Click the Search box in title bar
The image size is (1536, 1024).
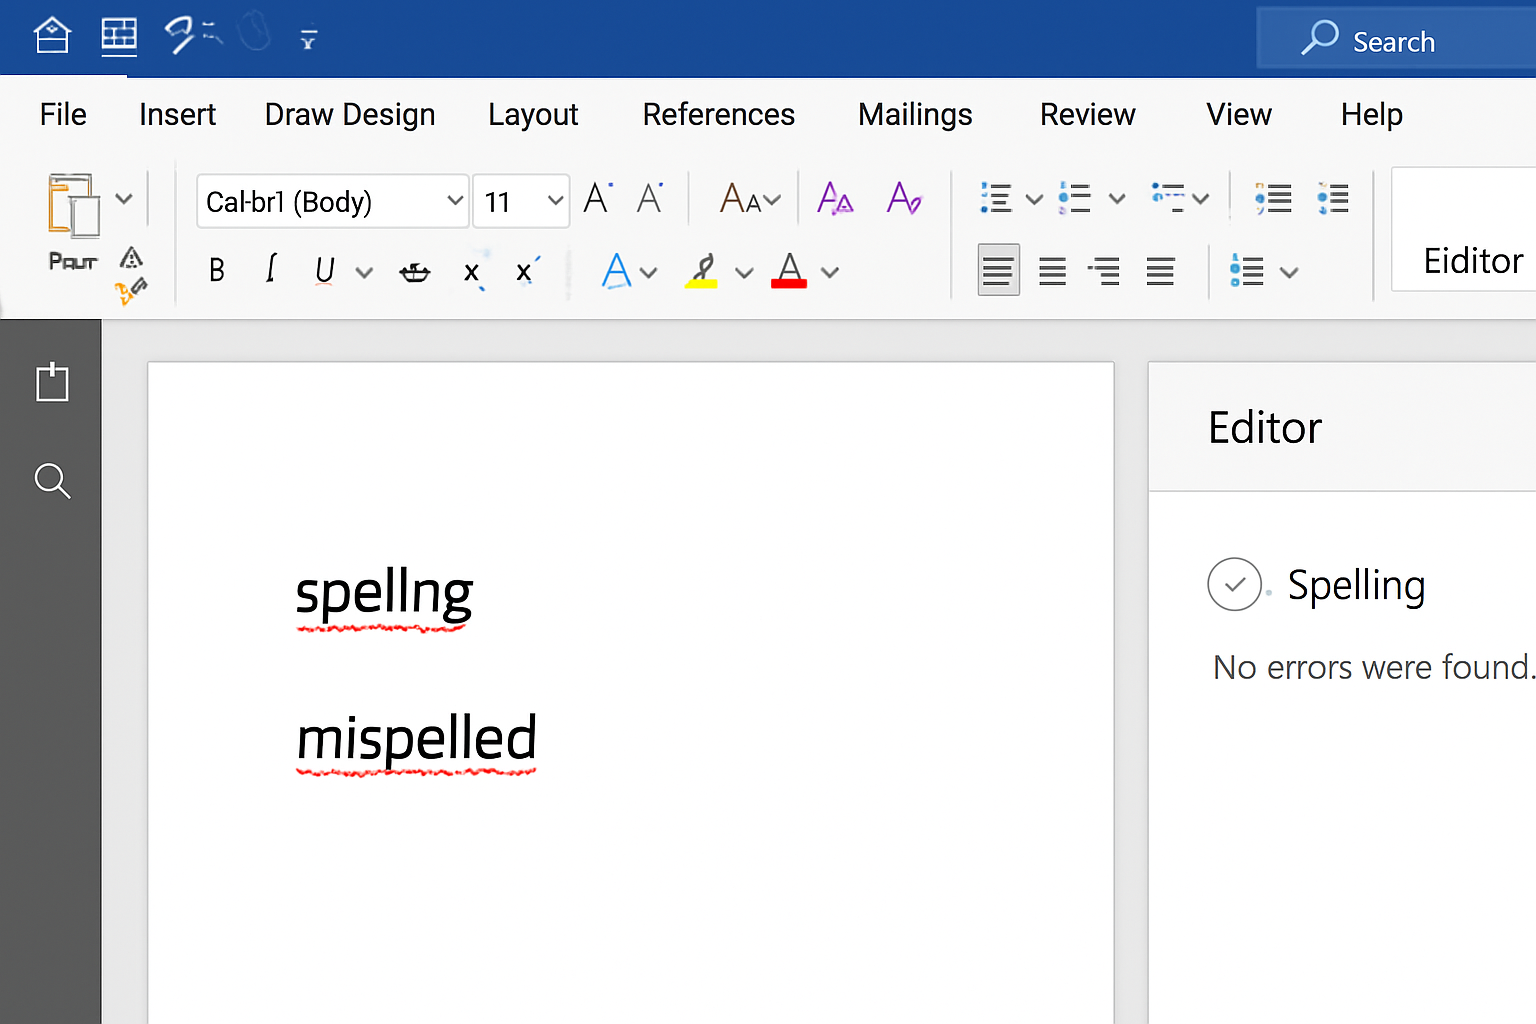pyautogui.click(x=1396, y=39)
